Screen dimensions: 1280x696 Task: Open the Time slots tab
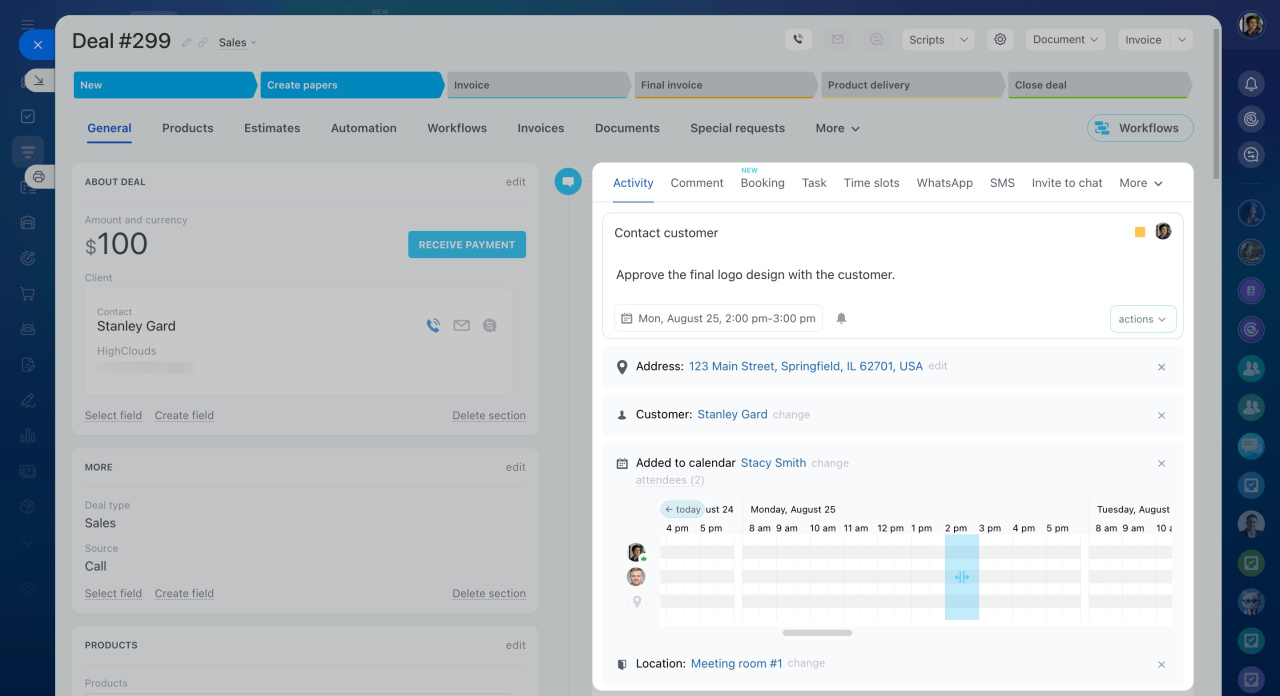click(x=872, y=183)
